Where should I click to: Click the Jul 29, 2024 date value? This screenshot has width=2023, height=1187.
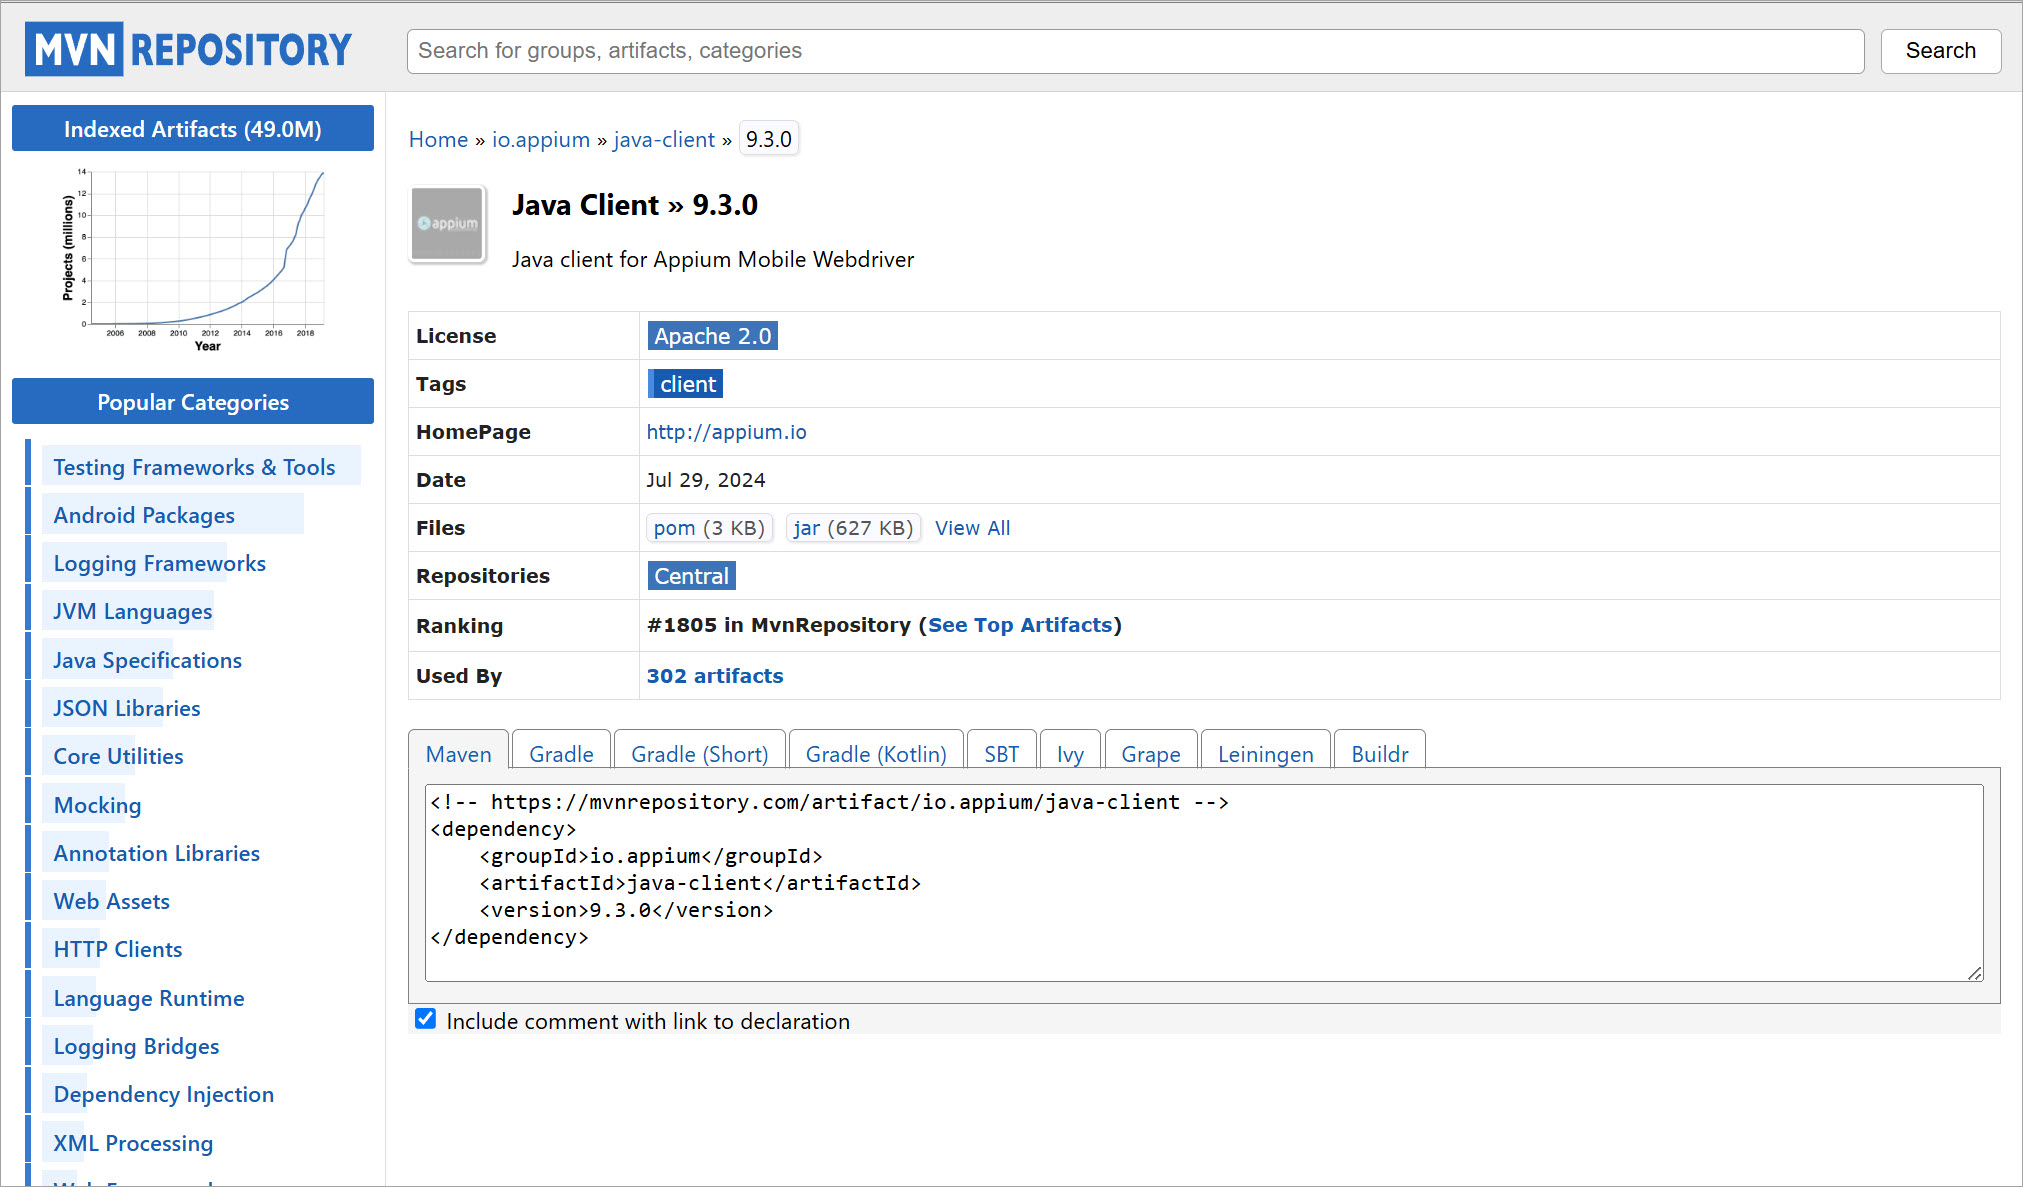(706, 480)
